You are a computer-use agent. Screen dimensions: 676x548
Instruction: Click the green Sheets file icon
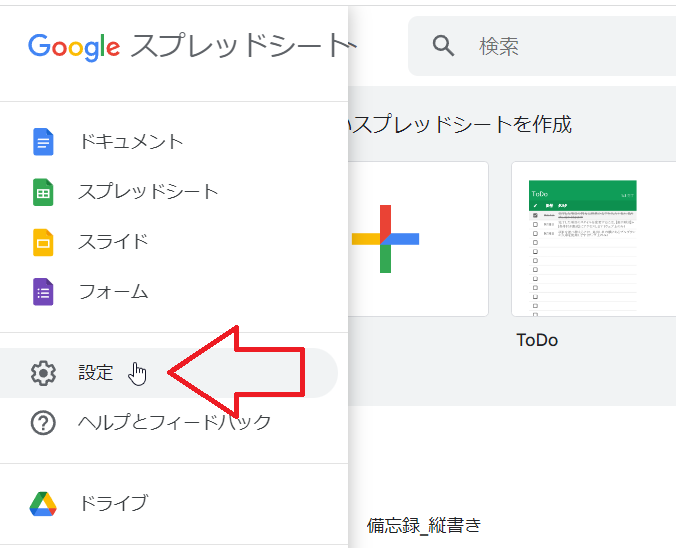43,192
